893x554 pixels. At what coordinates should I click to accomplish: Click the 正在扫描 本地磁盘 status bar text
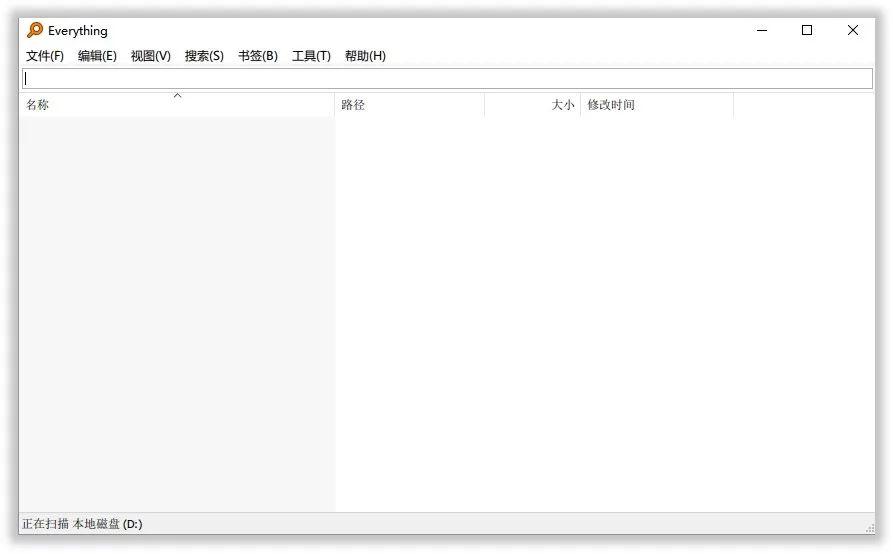click(82, 524)
